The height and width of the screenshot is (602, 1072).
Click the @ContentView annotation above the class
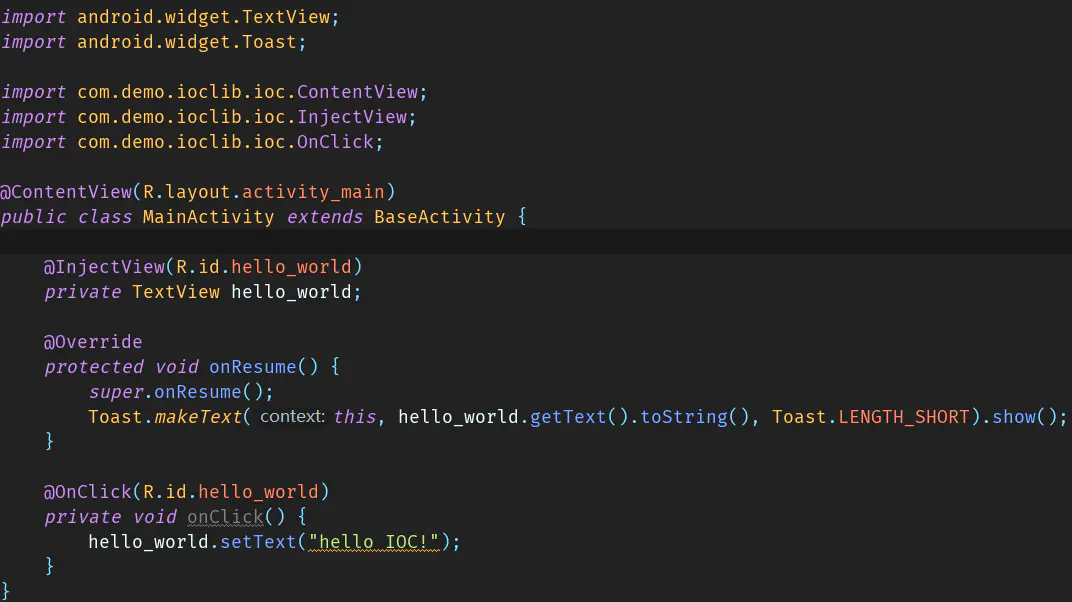[66, 192]
